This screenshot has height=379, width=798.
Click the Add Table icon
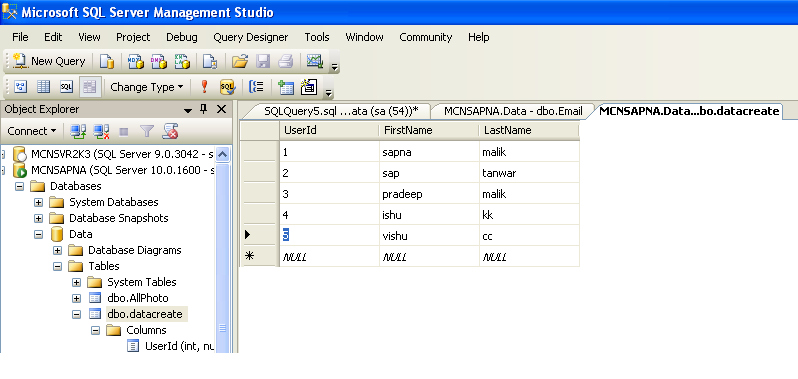point(286,87)
